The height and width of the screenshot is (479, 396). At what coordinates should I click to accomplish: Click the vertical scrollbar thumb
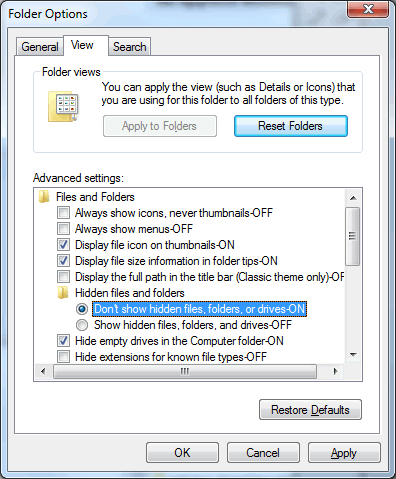(353, 236)
